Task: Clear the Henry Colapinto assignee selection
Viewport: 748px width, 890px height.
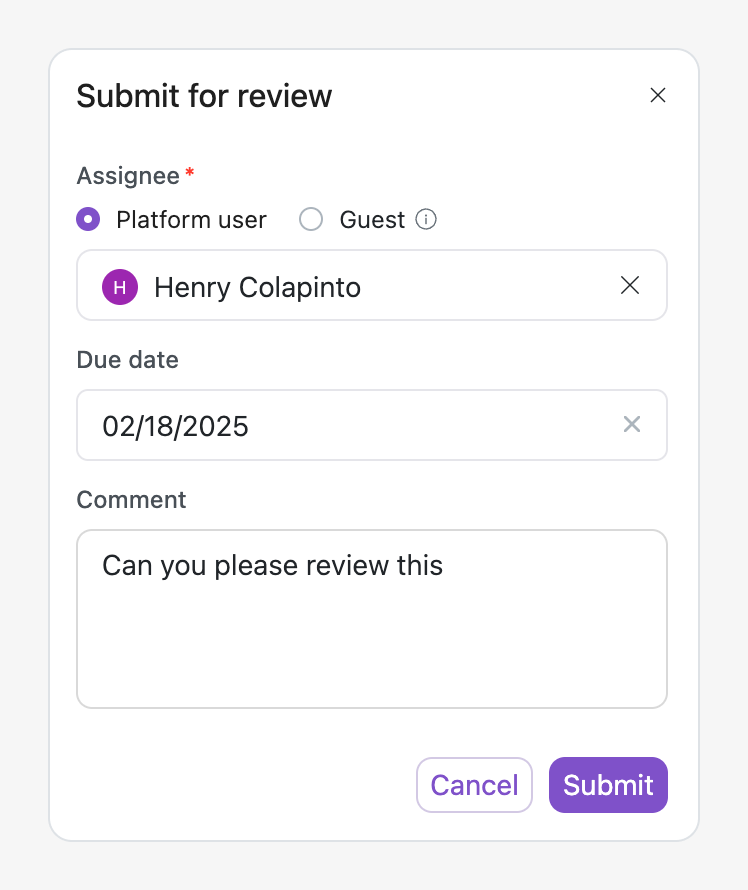Action: click(x=630, y=285)
